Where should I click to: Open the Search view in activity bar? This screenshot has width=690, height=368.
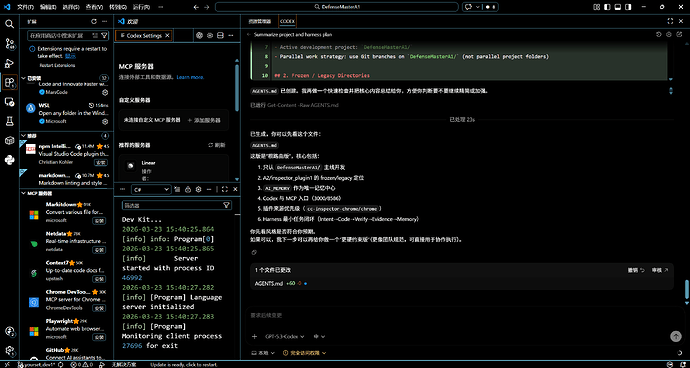(9, 23)
